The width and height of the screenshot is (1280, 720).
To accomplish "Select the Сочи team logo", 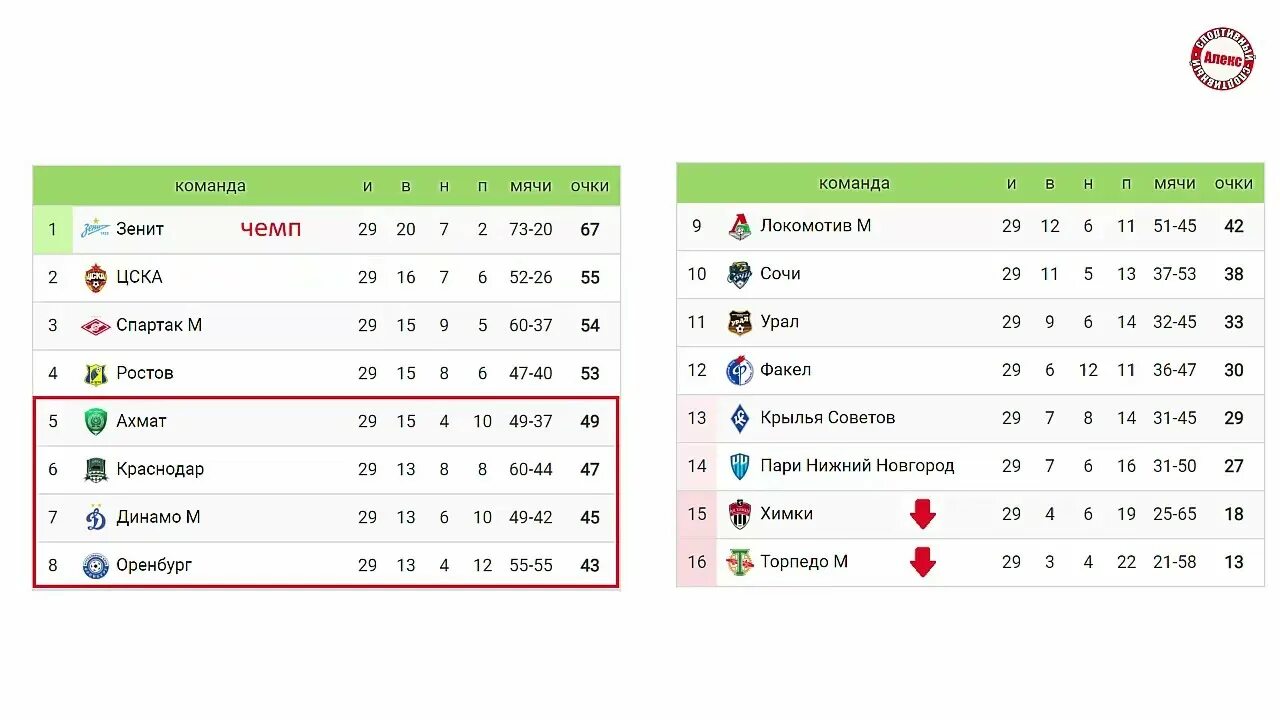I will click(739, 274).
